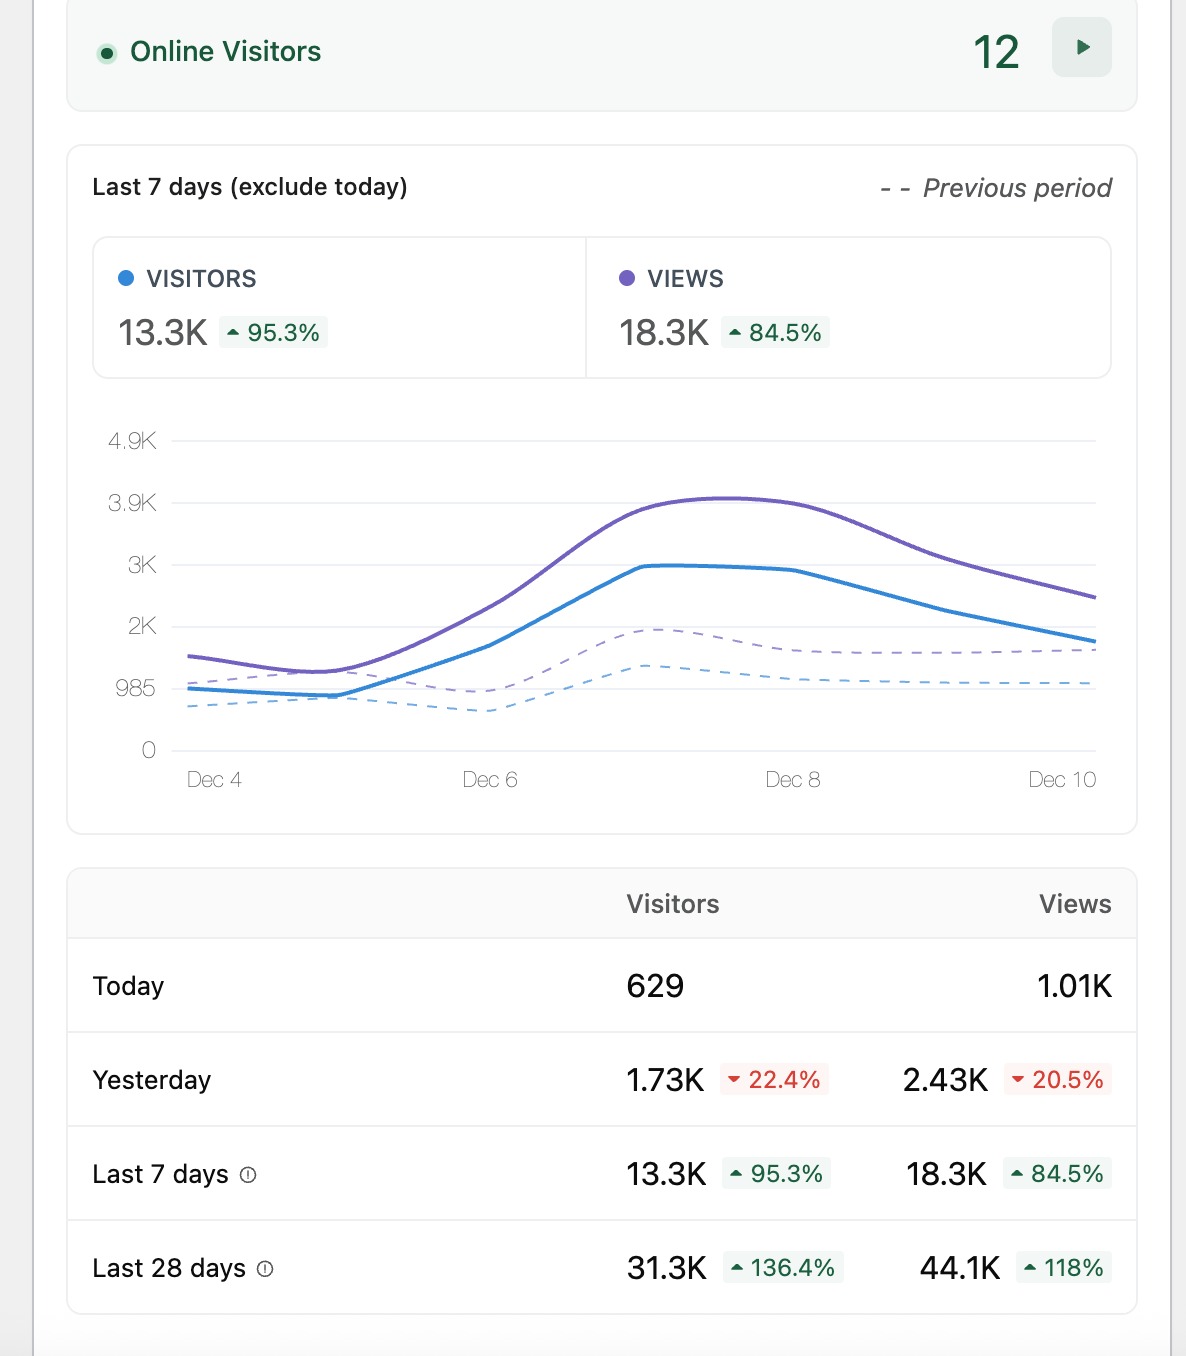Viewport: 1186px width, 1356px height.
Task: Open Today's 629 visitors value
Action: [x=655, y=986]
